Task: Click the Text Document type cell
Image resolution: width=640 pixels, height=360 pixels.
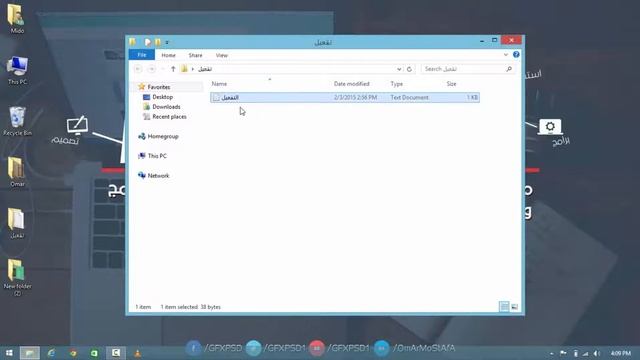Action: [x=409, y=98]
